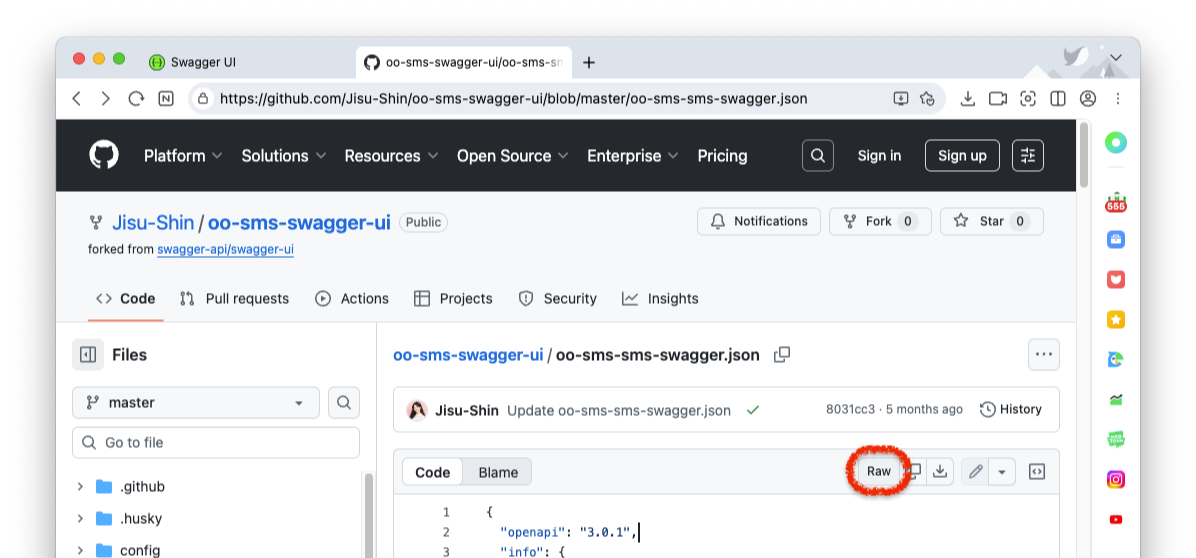Switch to the Code view toggle
Screen dimensions: 1196x558
coord(432,472)
